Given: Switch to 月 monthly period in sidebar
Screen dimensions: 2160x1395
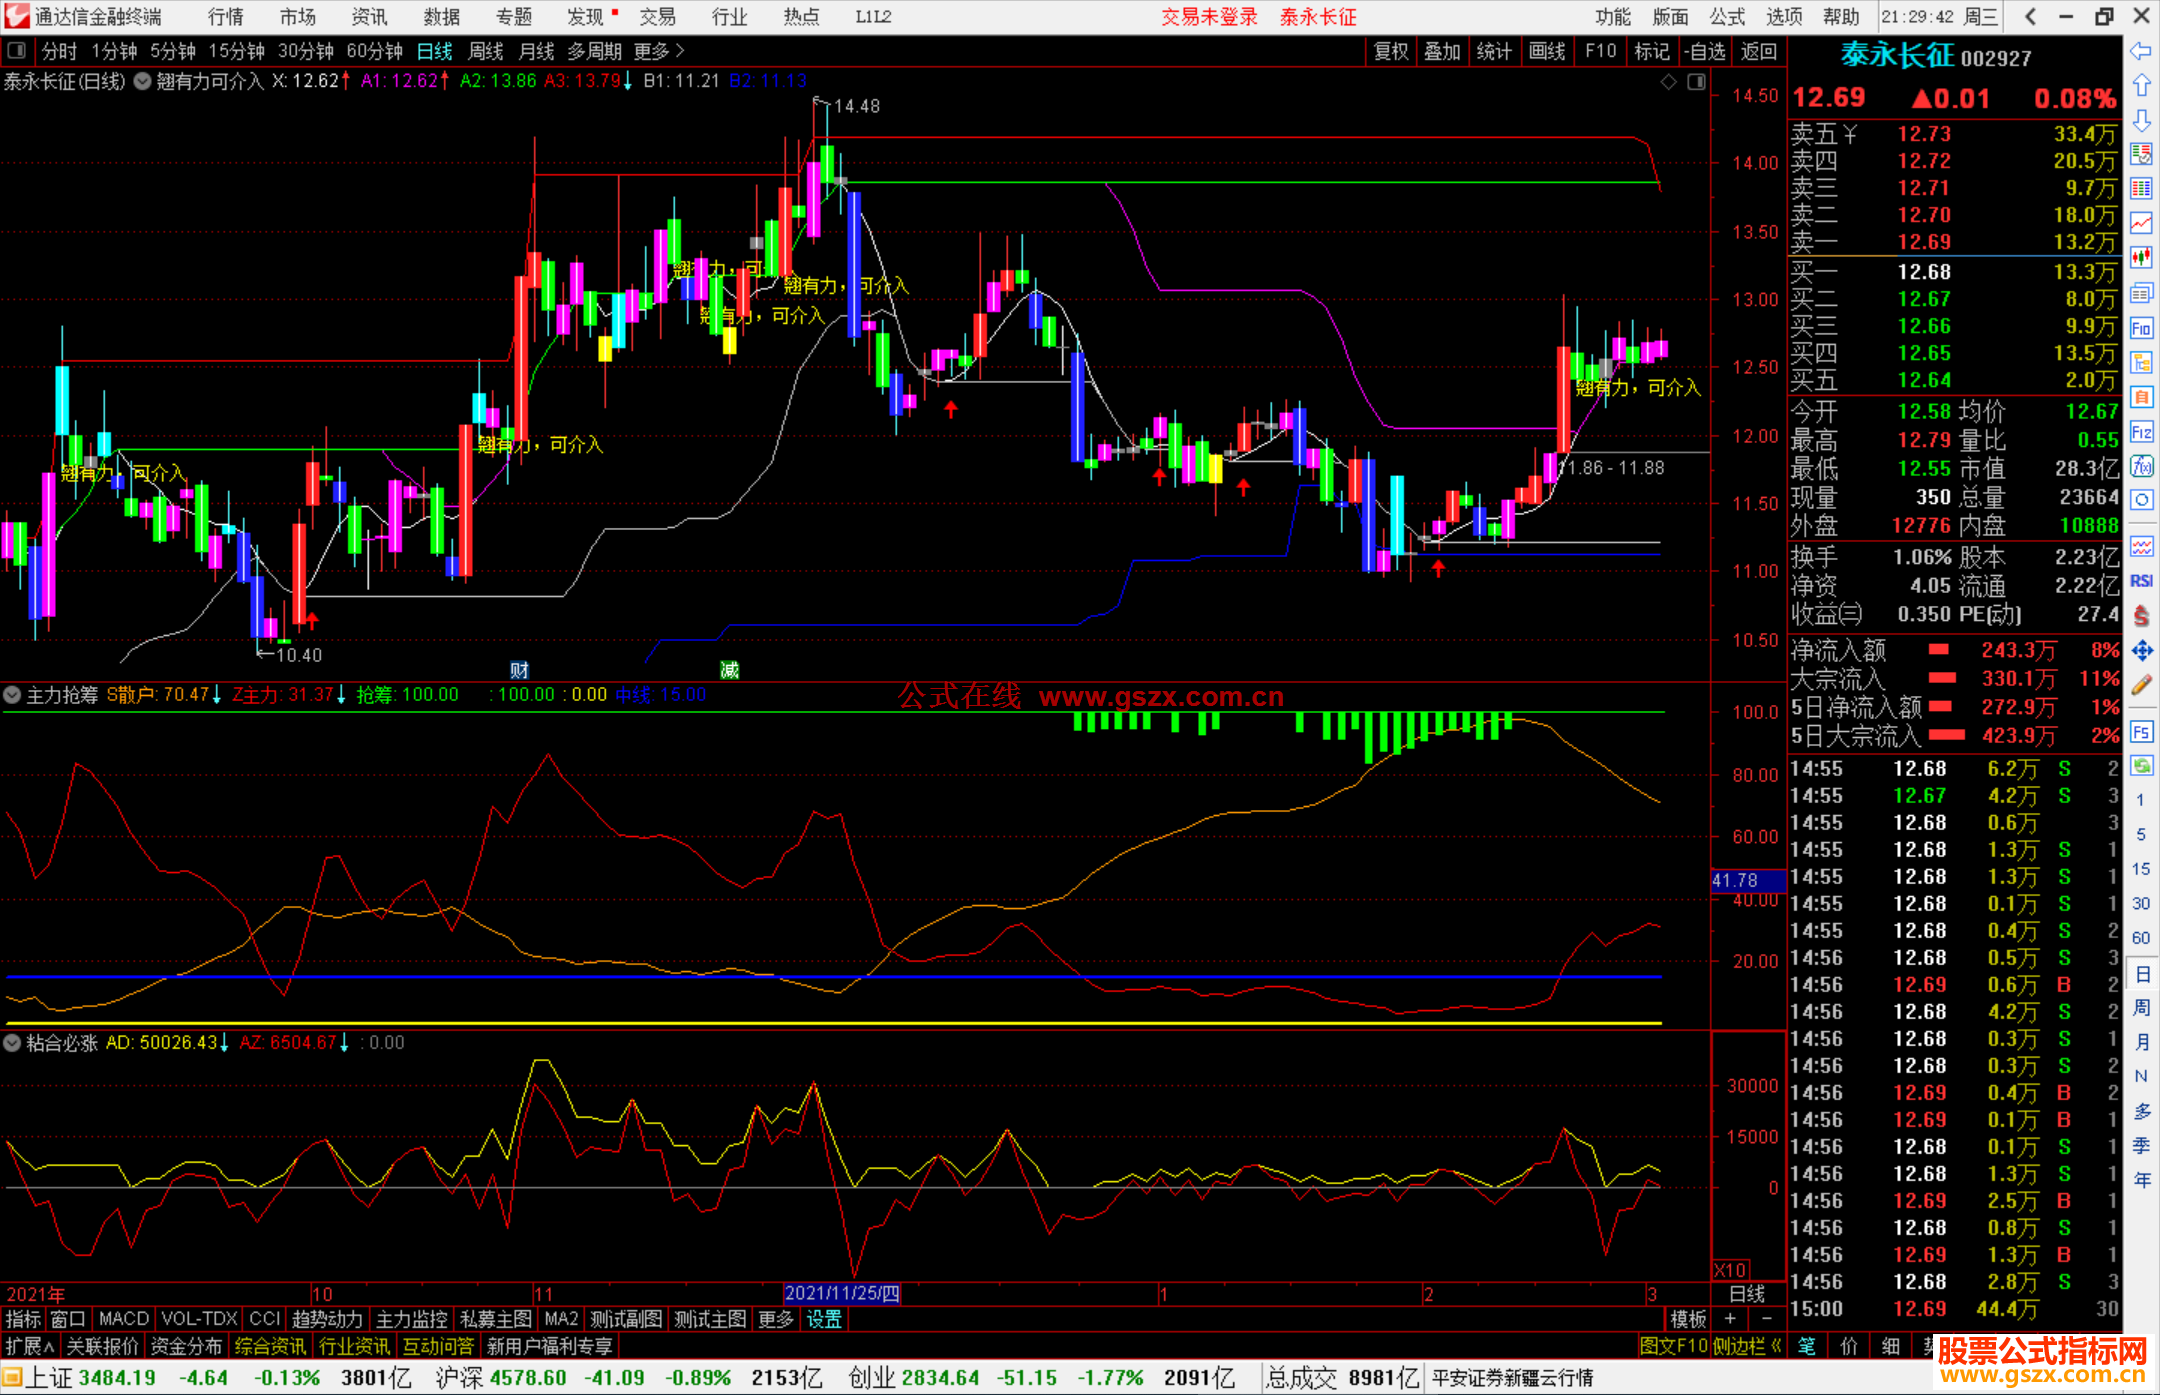Looking at the screenshot, I should tap(2141, 1042).
